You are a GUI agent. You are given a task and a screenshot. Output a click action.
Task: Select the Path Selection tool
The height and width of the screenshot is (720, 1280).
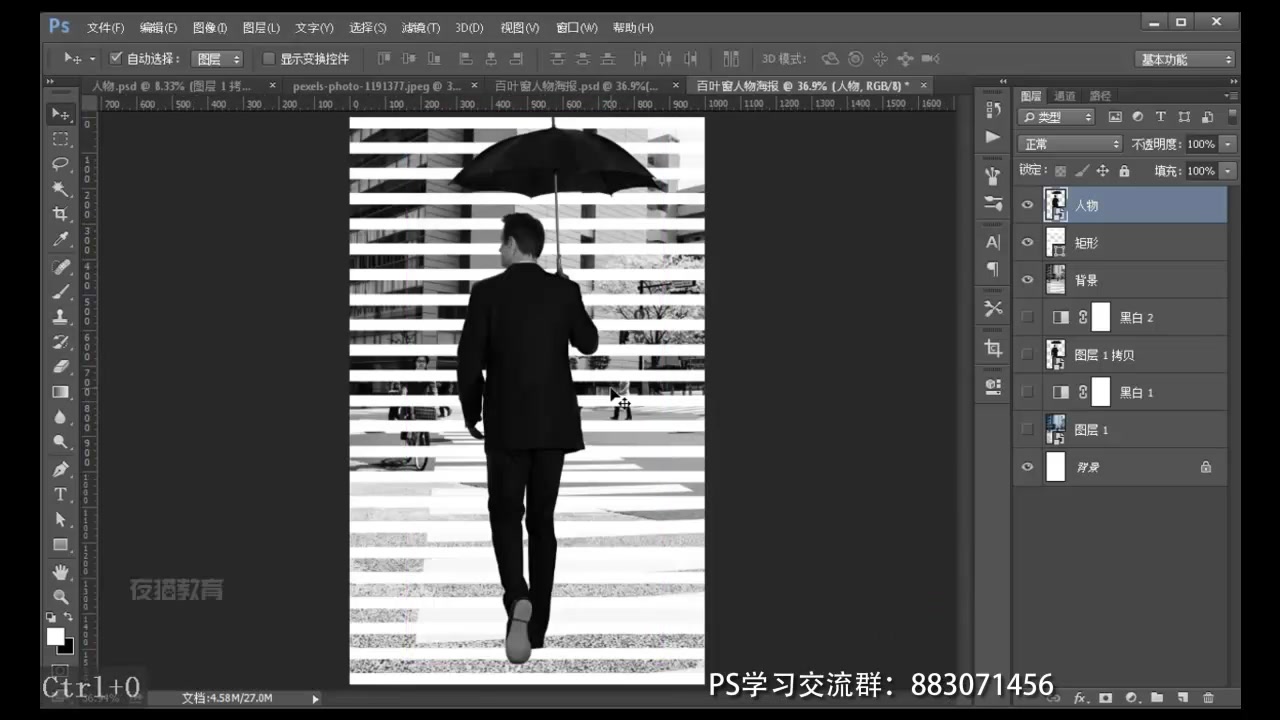(x=61, y=519)
